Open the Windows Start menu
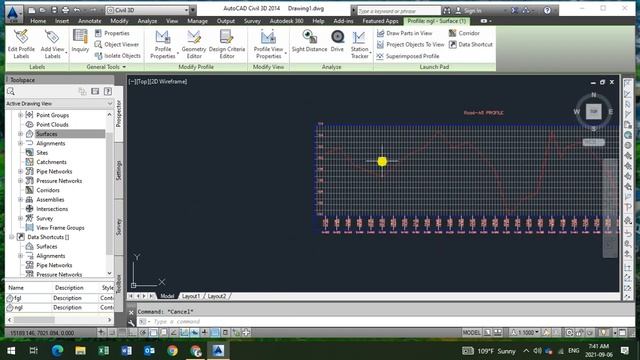Image resolution: width=640 pixels, height=360 pixels. (x=11, y=350)
